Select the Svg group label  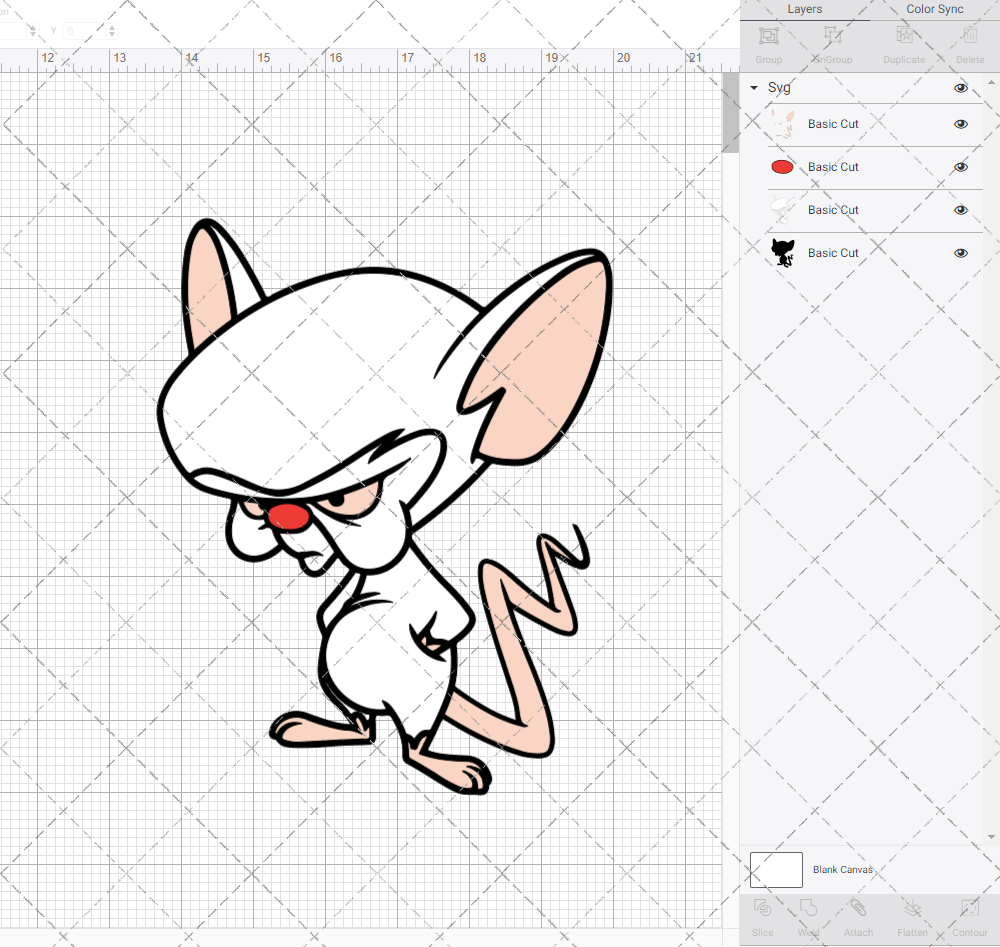point(779,88)
